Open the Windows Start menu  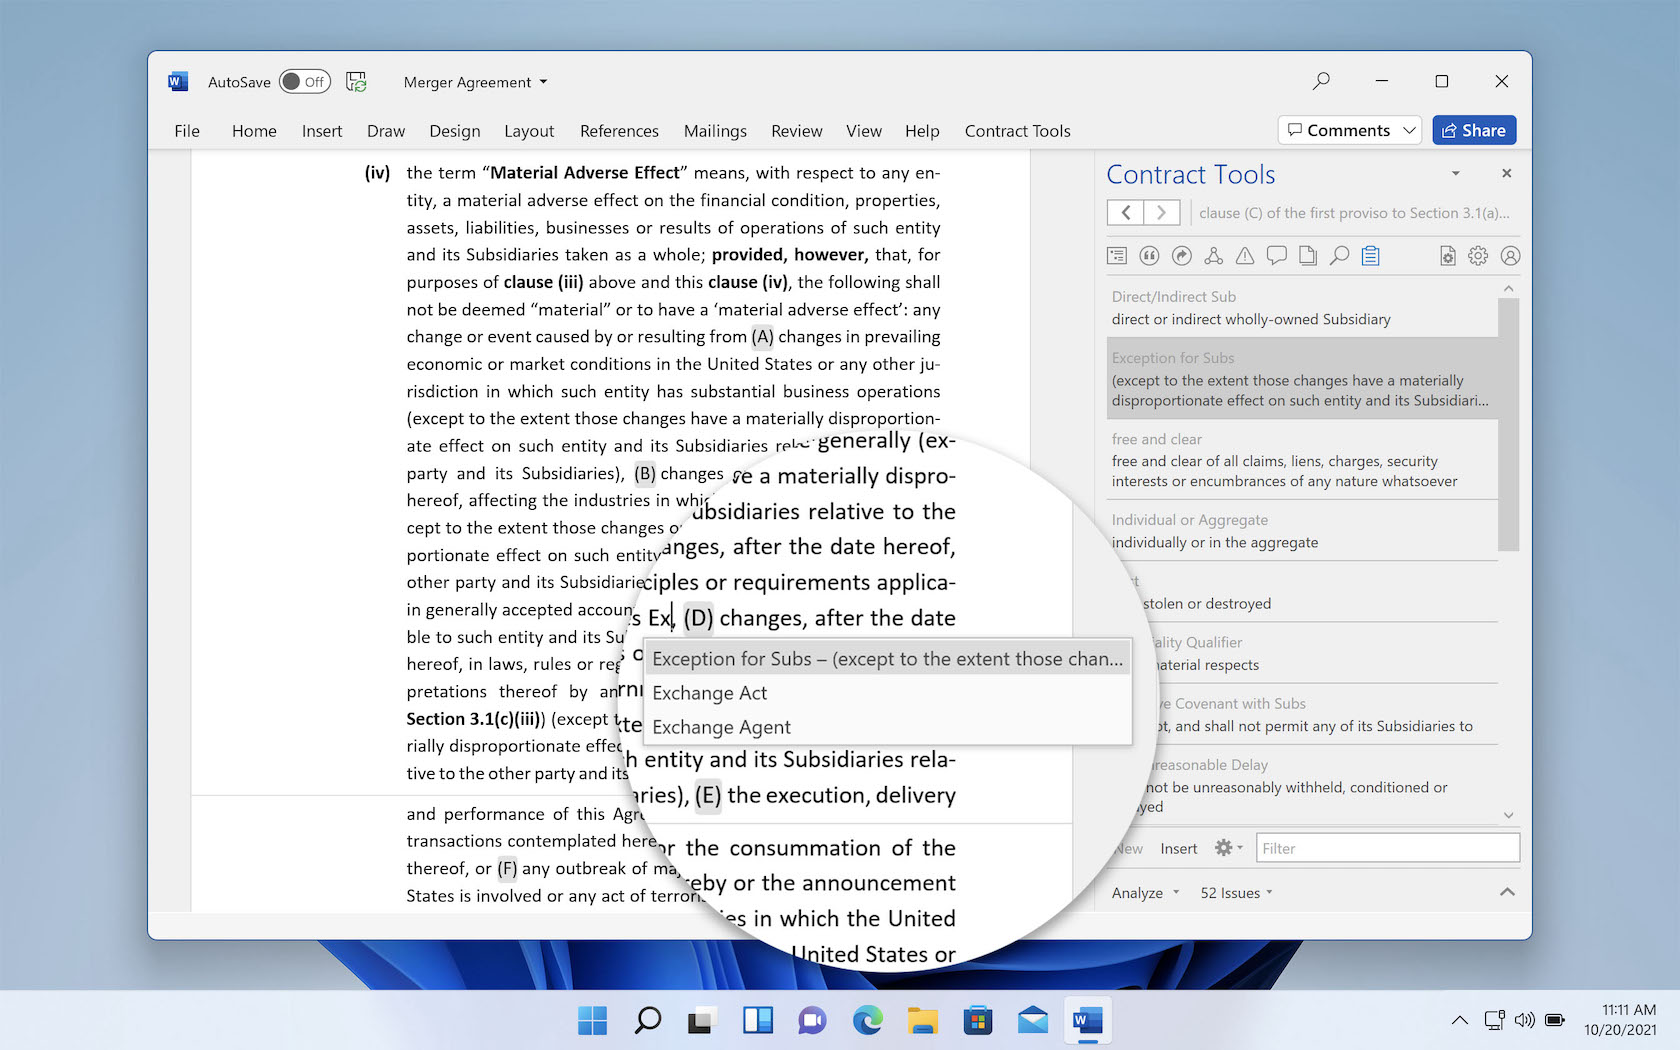coord(592,1020)
